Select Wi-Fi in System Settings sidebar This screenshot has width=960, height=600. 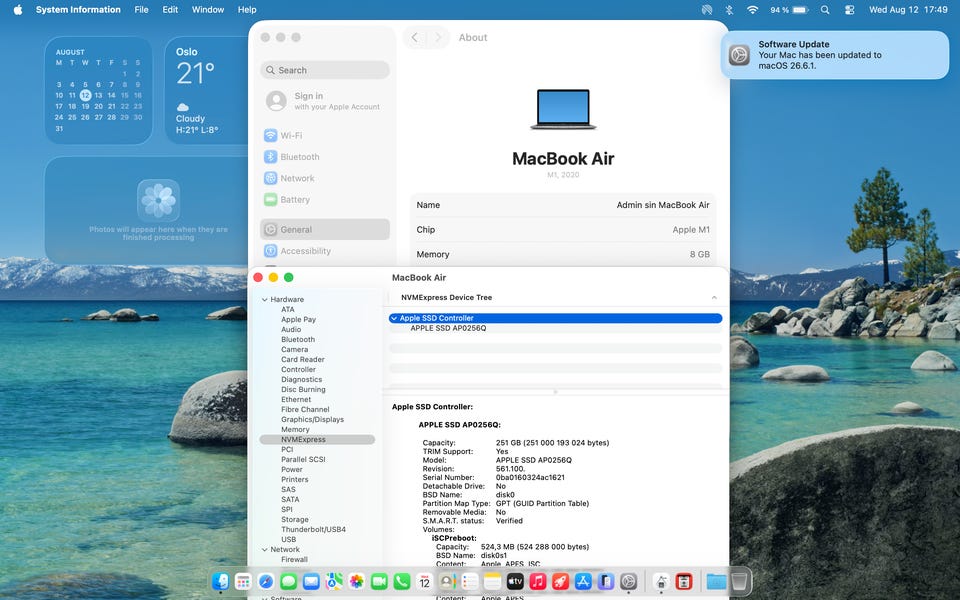(x=325, y=135)
